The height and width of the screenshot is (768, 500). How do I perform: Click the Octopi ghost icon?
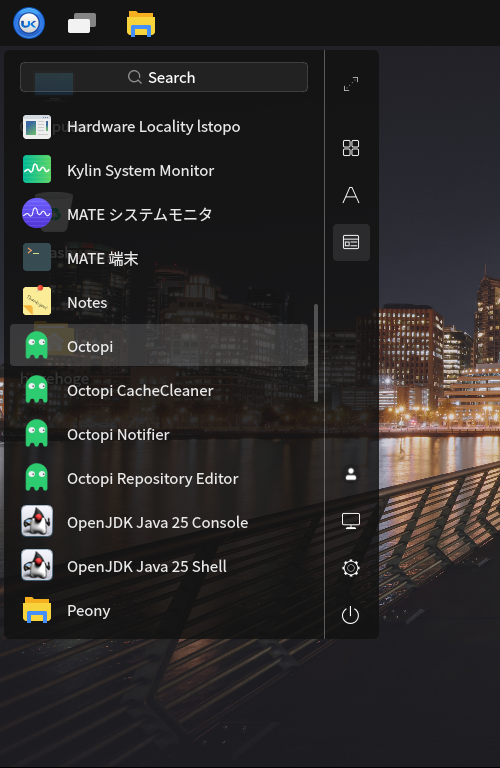click(x=37, y=345)
